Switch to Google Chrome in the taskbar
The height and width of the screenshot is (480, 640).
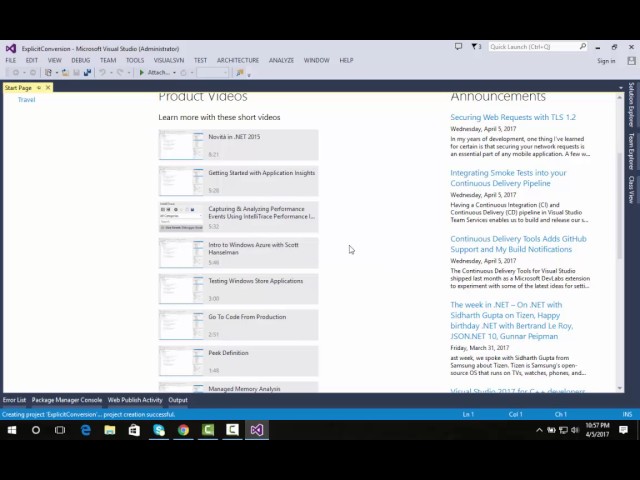tap(183, 430)
